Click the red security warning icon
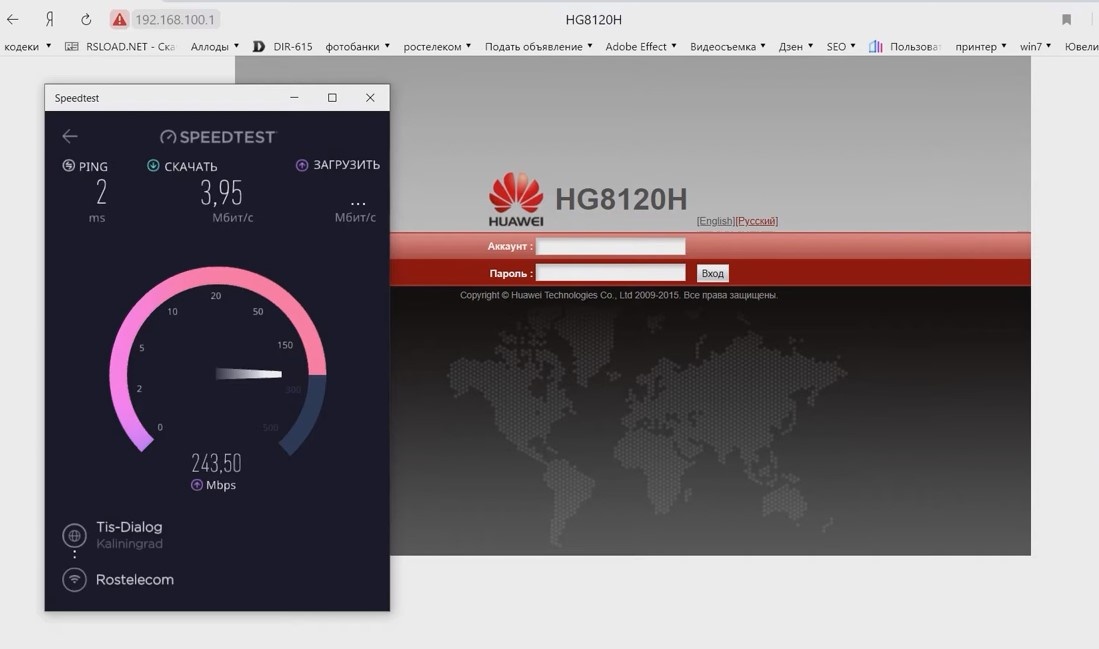The width and height of the screenshot is (1099, 649). point(120,20)
